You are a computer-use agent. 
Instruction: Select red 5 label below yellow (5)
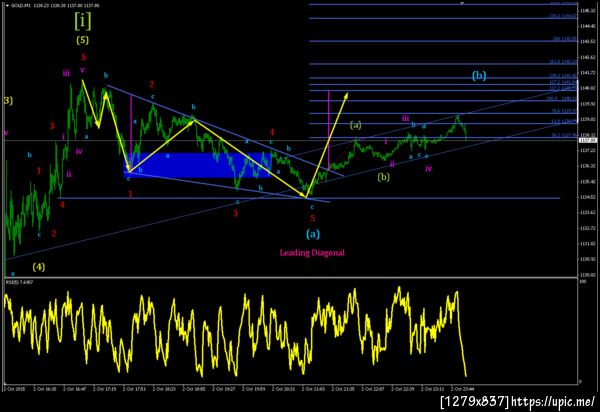point(83,57)
